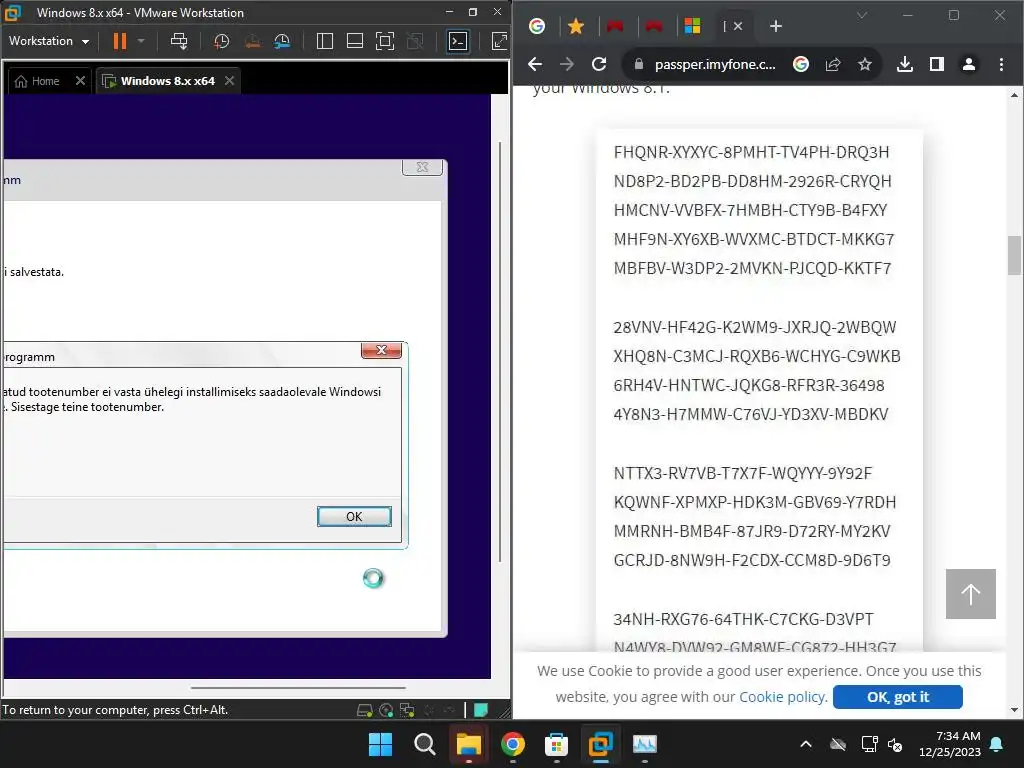Click the Google icon in the address bar

coord(801,64)
